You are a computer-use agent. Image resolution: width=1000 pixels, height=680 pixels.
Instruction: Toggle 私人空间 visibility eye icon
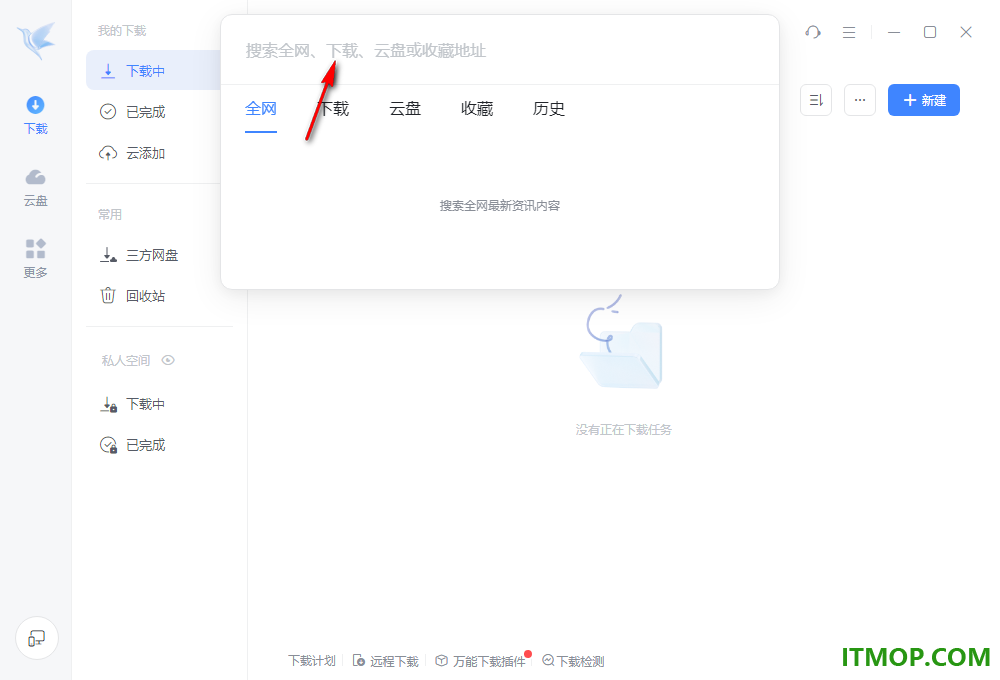point(168,360)
